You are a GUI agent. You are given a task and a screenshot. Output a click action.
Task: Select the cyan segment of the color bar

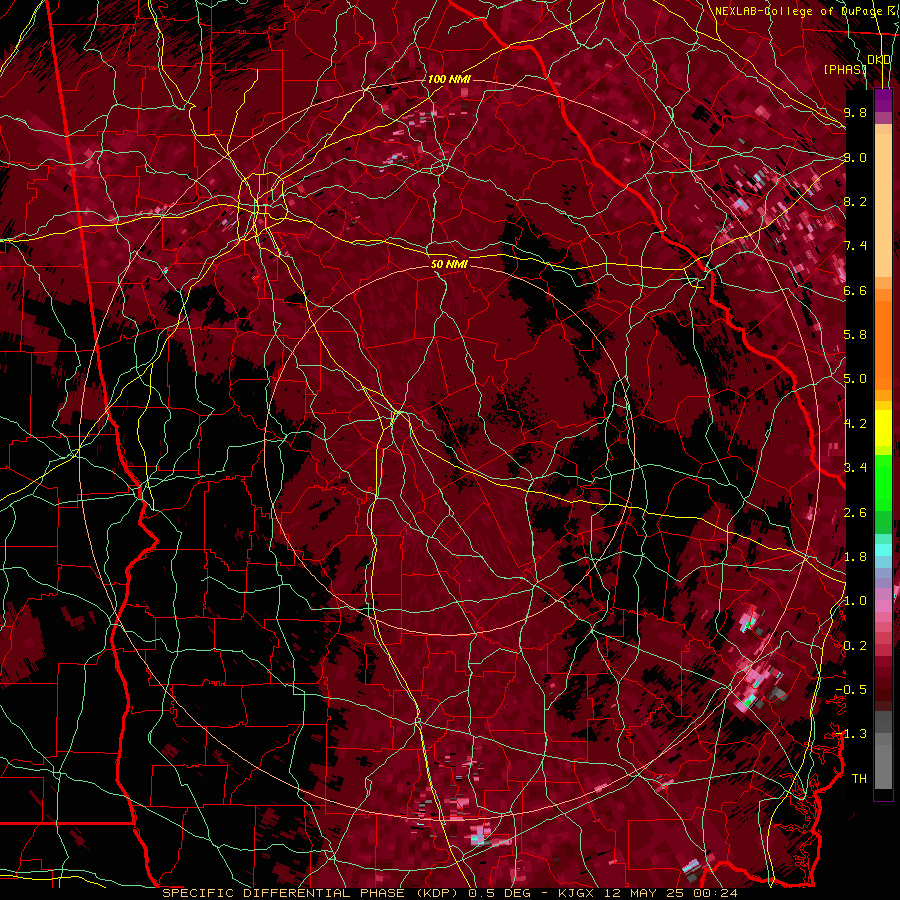(x=883, y=550)
